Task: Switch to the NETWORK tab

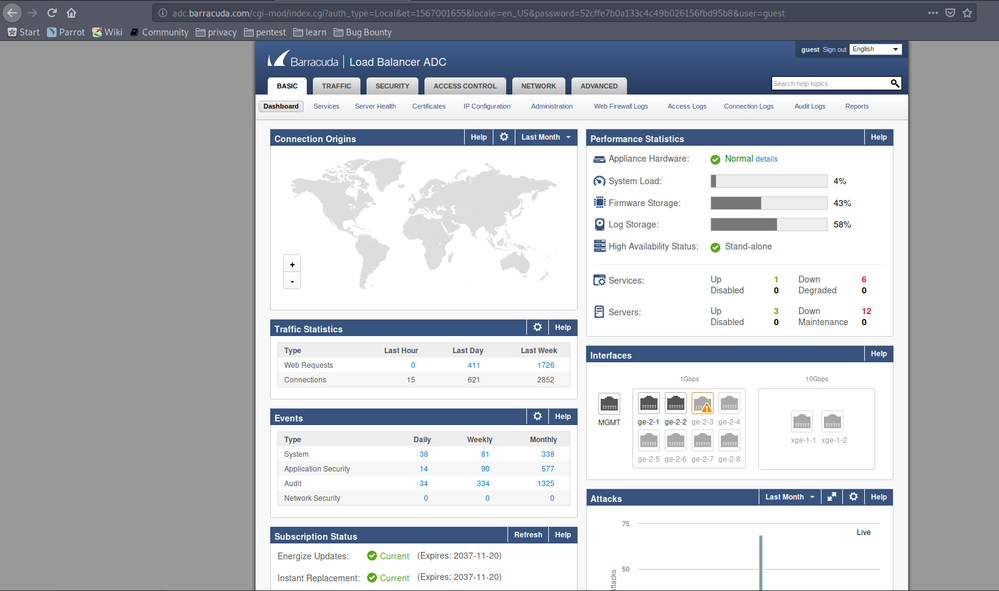Action: [538, 86]
